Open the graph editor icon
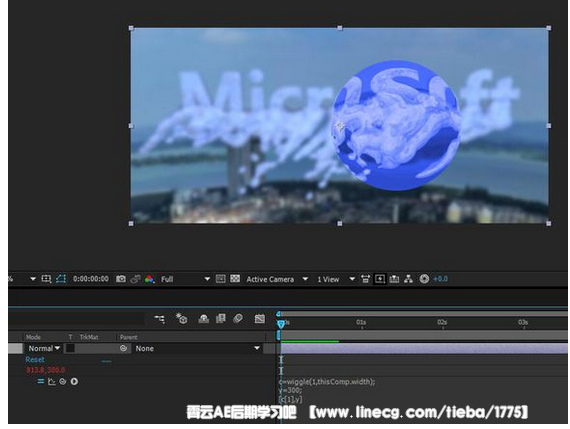The height and width of the screenshot is (429, 570). (x=260, y=319)
